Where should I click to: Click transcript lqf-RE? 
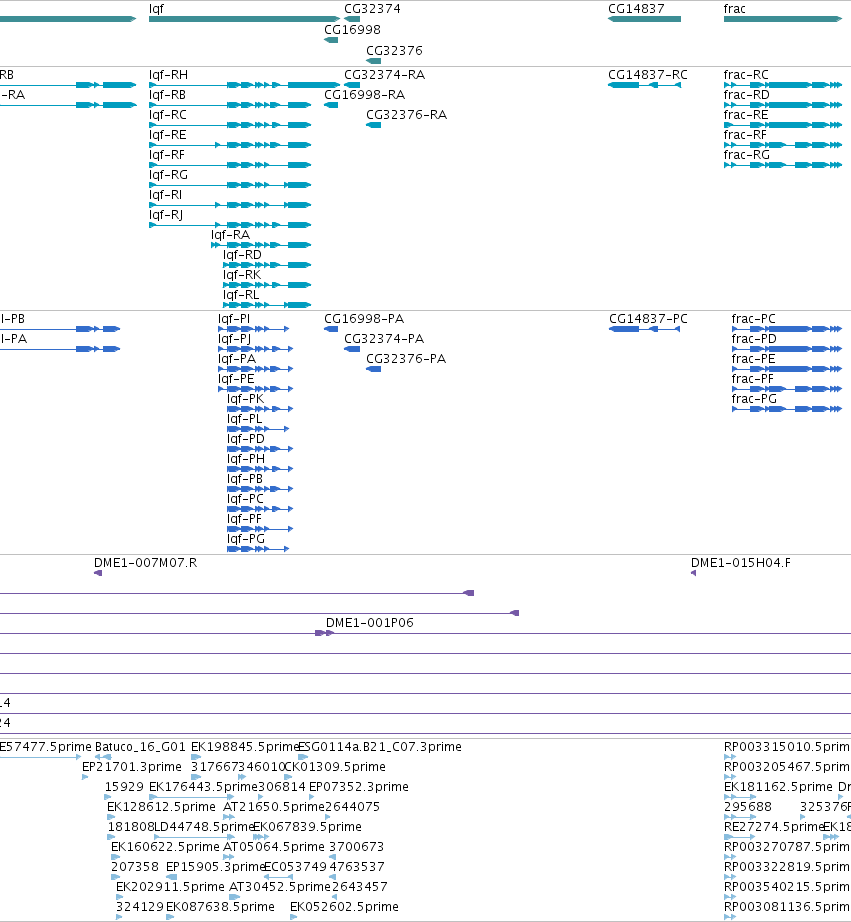click(168, 135)
